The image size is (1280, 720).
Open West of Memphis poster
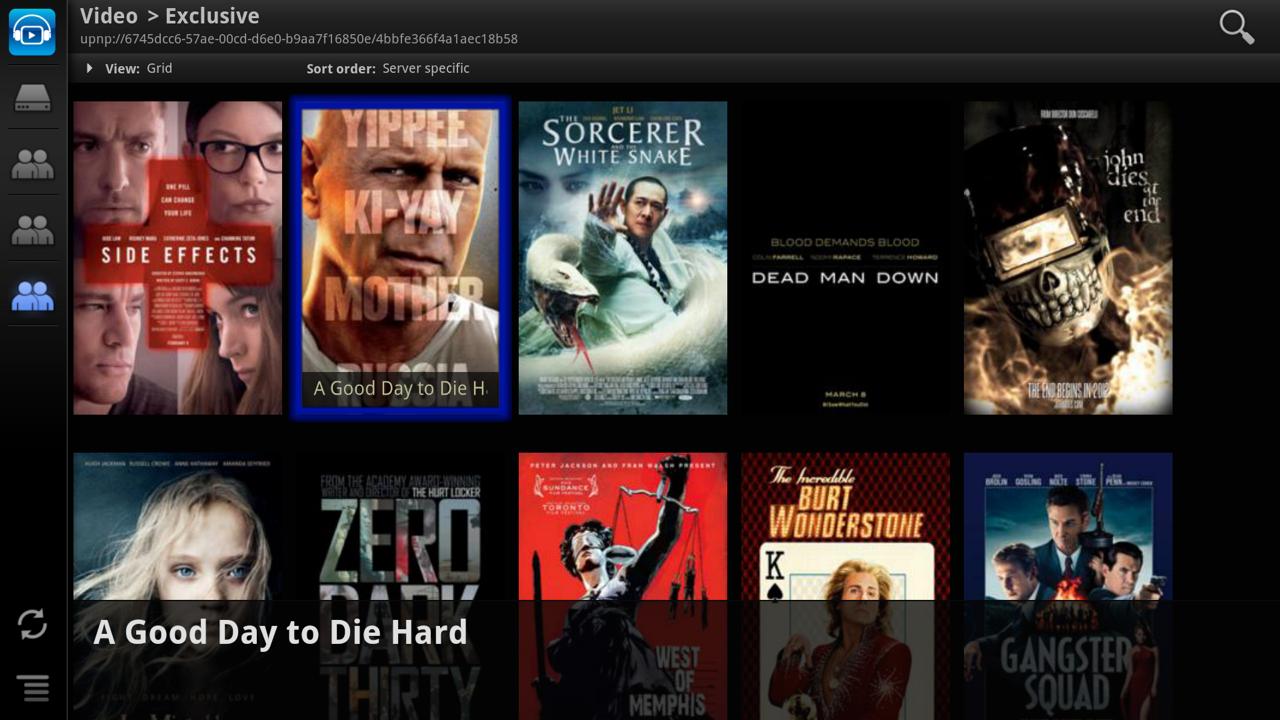point(622,586)
